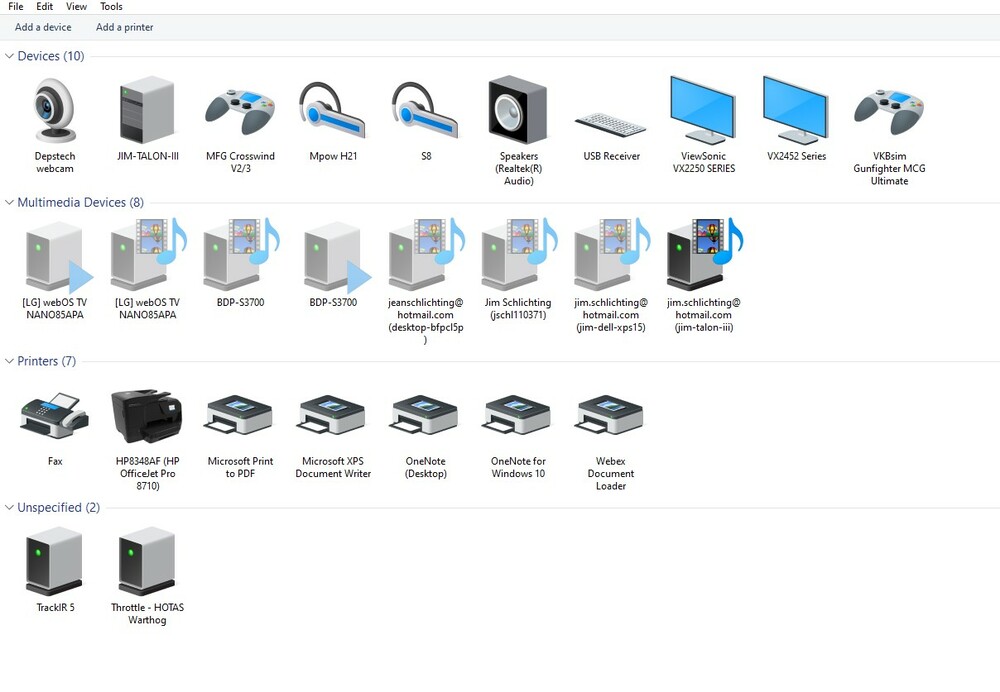Screen dimensions: 1000x692
Task: Select the Microsoft XPS Document Writer icon
Action: (x=332, y=416)
